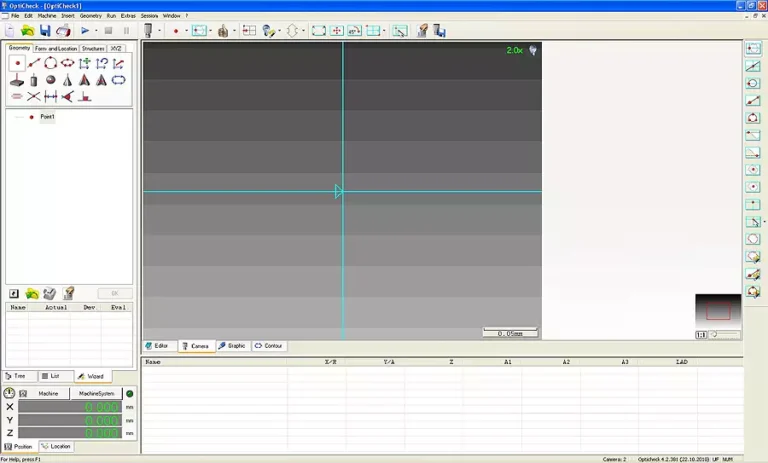768x463 pixels.
Task: Click the Save disk icon
Action: tap(45, 31)
